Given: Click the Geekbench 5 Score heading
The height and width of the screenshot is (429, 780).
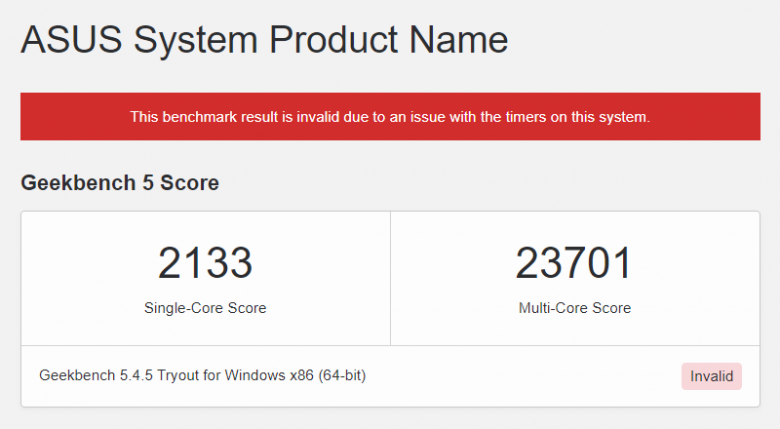Looking at the screenshot, I should point(120,183).
